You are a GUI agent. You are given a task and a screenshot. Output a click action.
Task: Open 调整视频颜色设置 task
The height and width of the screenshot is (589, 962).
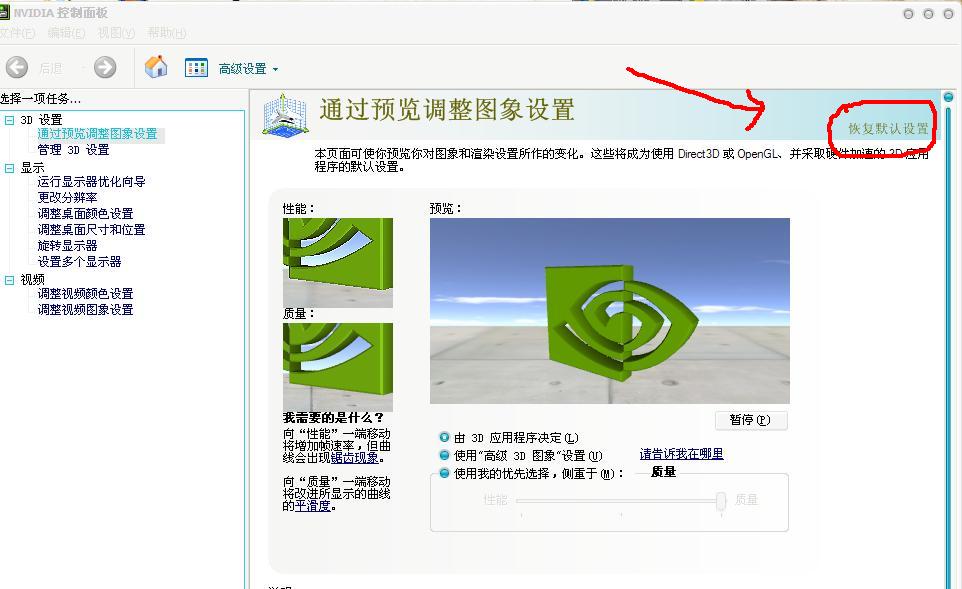[x=85, y=294]
